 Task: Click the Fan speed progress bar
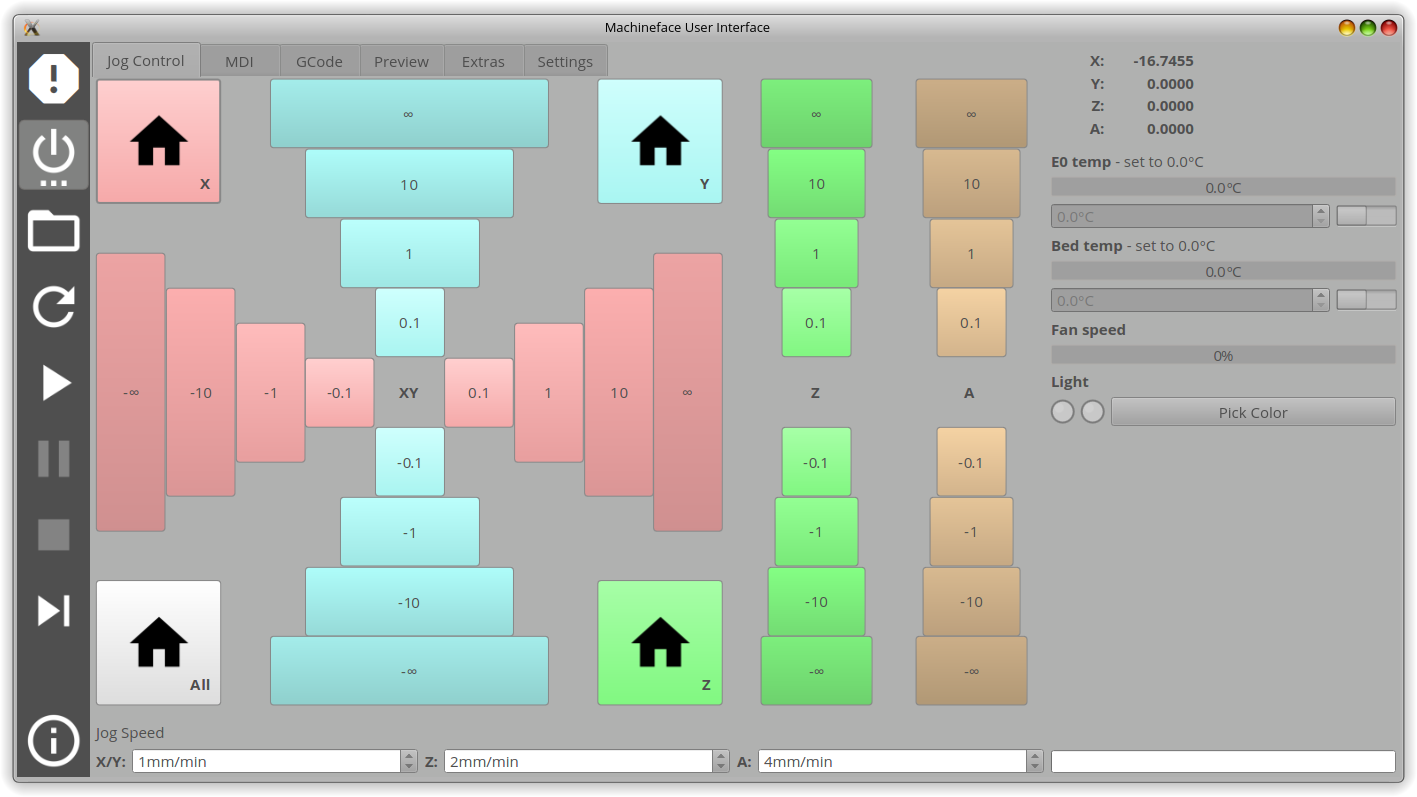pyautogui.click(x=1222, y=355)
